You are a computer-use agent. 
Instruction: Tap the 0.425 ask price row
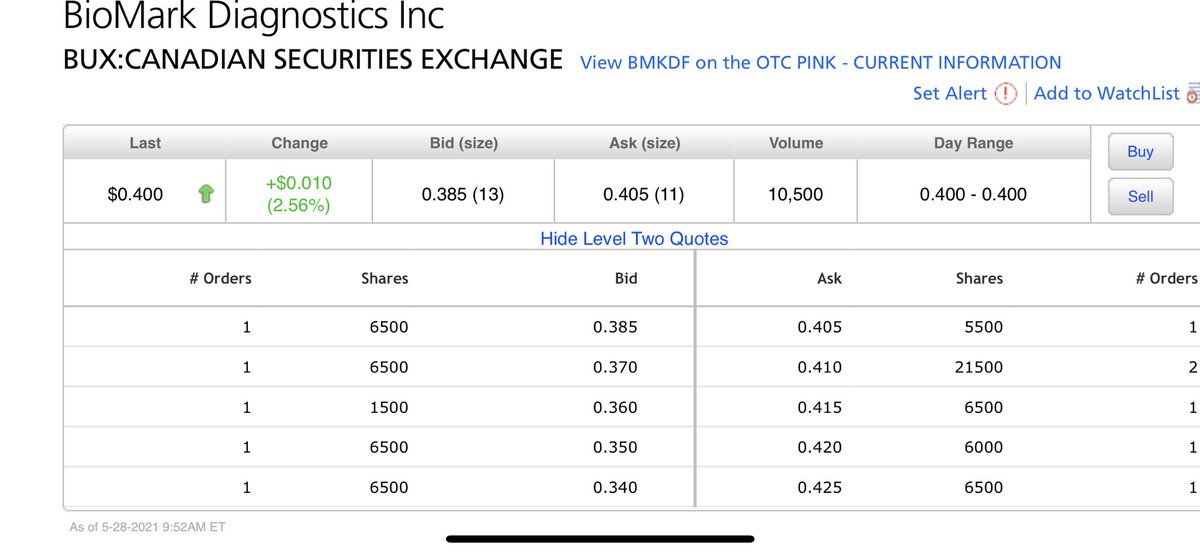click(820, 487)
